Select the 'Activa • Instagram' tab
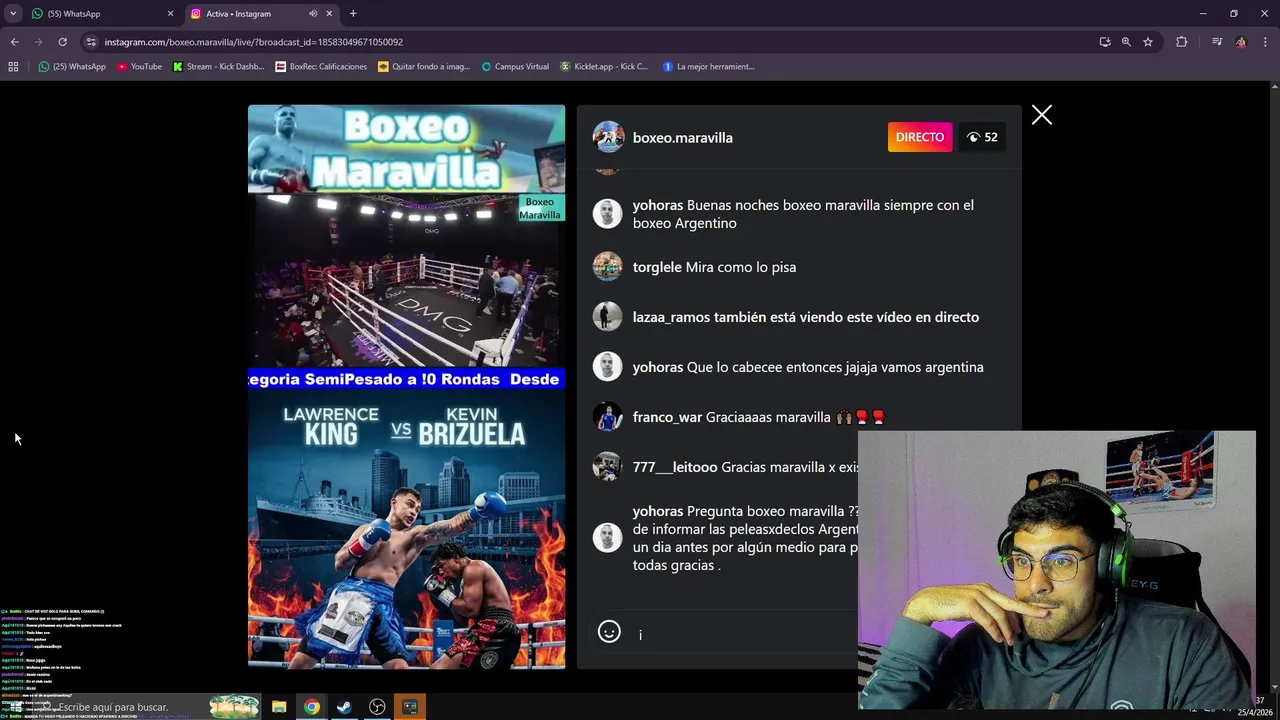1280x720 pixels. [x=260, y=14]
